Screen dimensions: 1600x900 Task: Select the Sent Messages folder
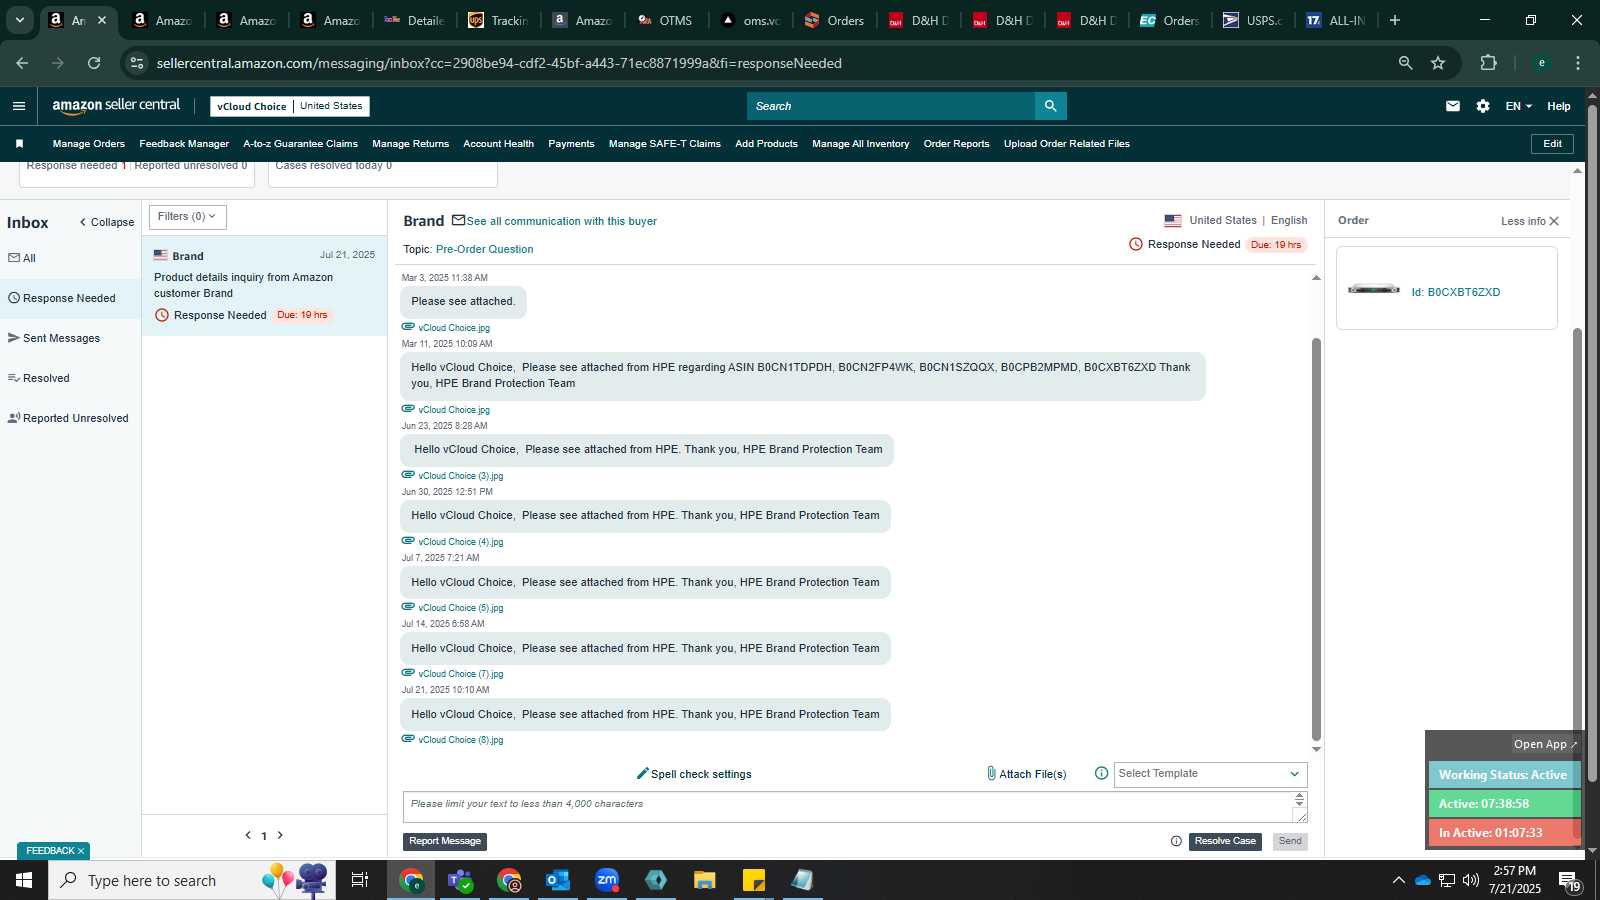pos(54,338)
